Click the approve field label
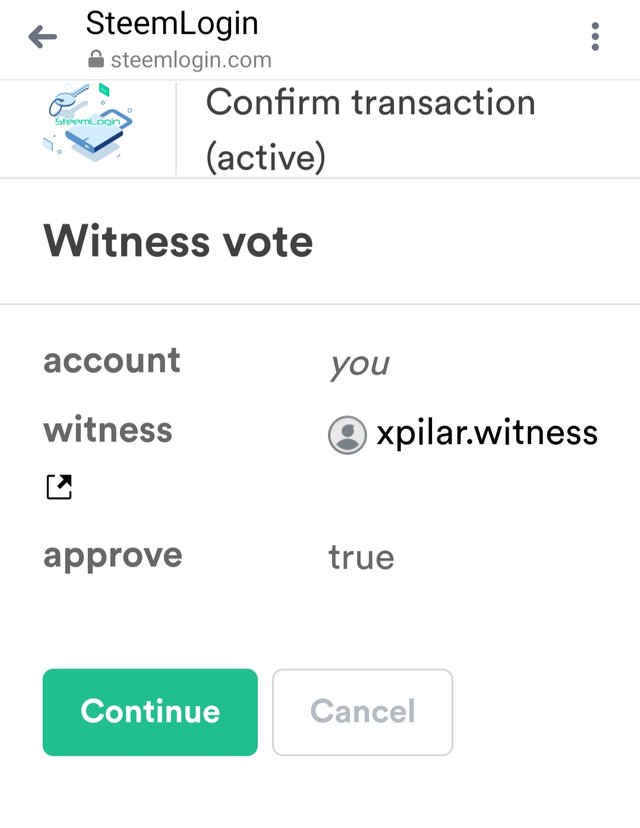Image resolution: width=640 pixels, height=828 pixels. pyautogui.click(x=113, y=555)
